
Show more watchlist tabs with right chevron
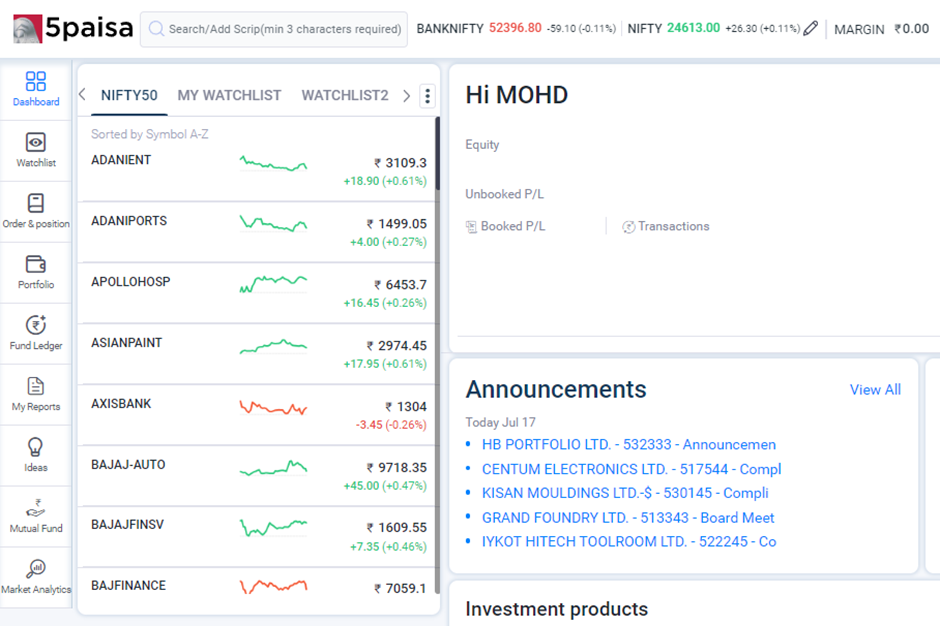[x=406, y=95]
